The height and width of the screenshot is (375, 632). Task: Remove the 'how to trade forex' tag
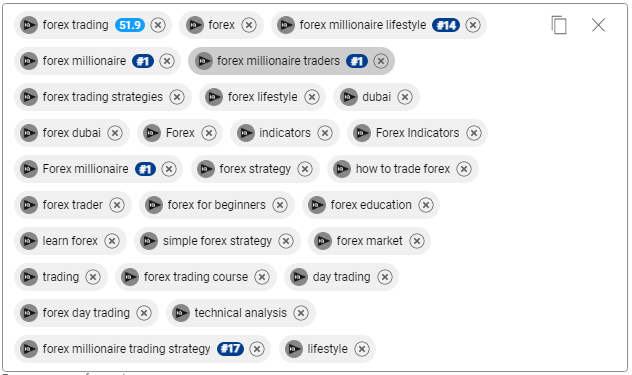coord(464,169)
